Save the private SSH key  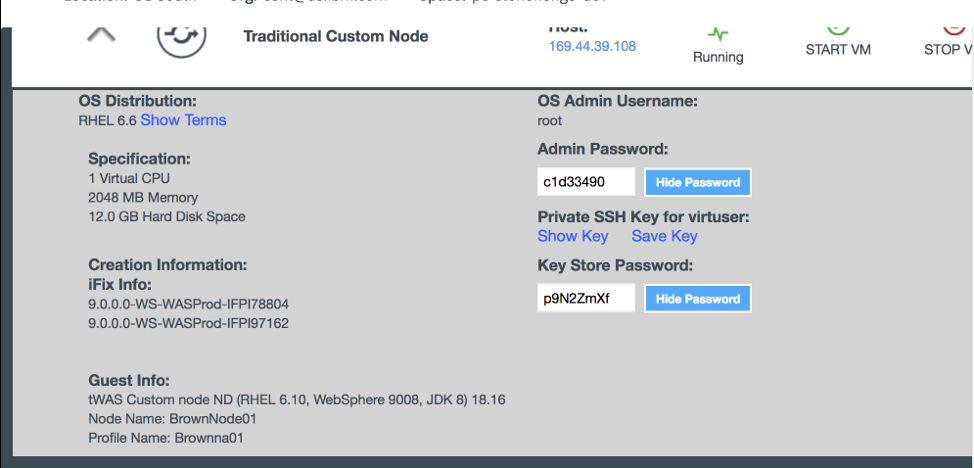[664, 236]
